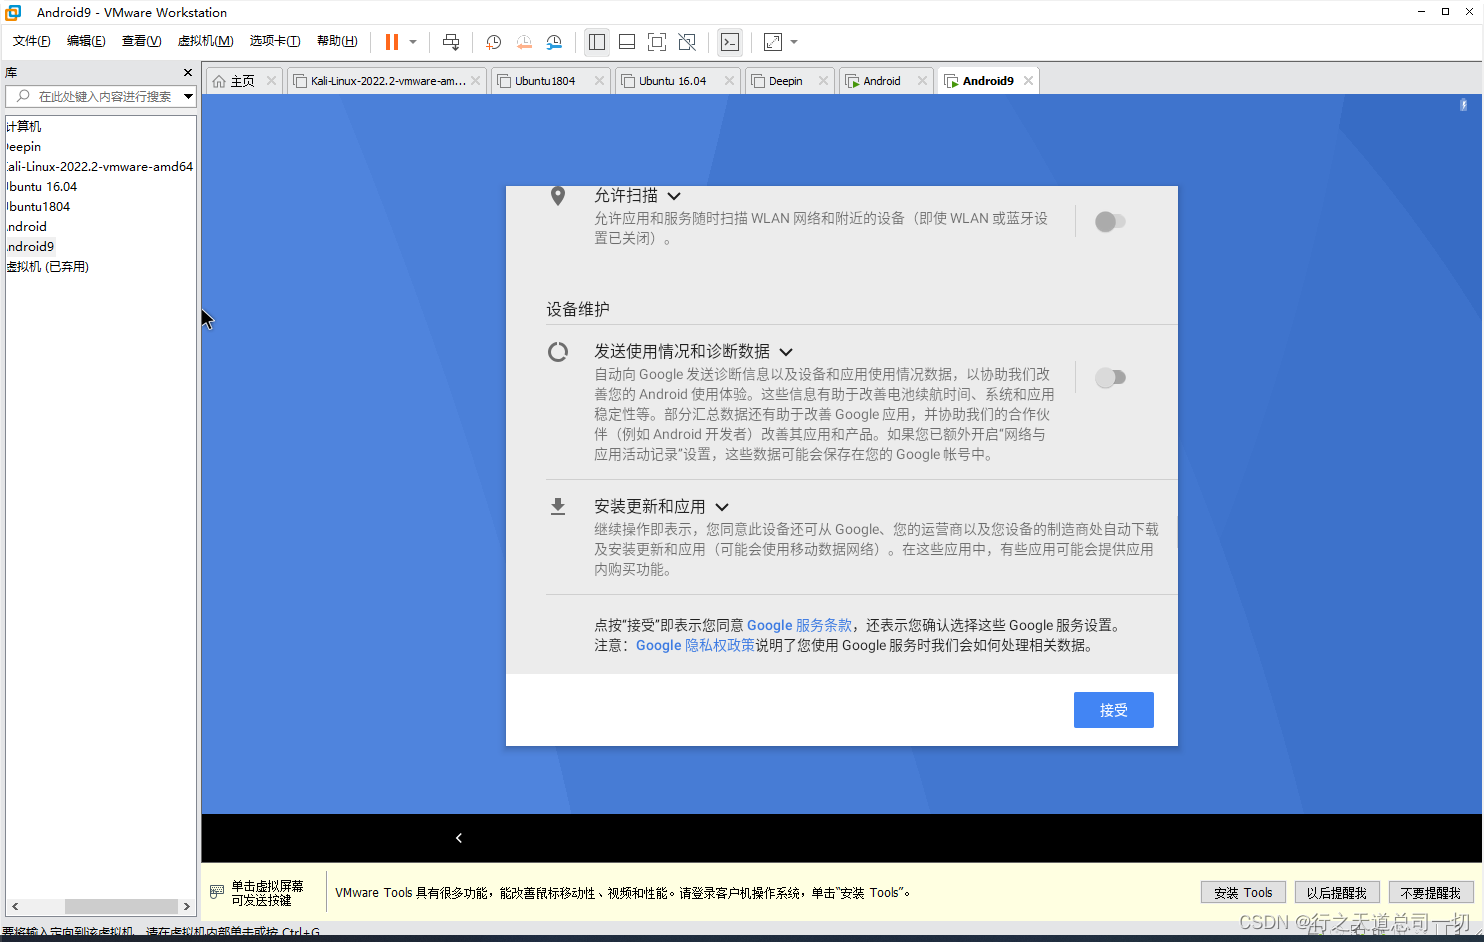Click the Android back navigation arrow
Screen dimensions: 1484x942
[459, 838]
